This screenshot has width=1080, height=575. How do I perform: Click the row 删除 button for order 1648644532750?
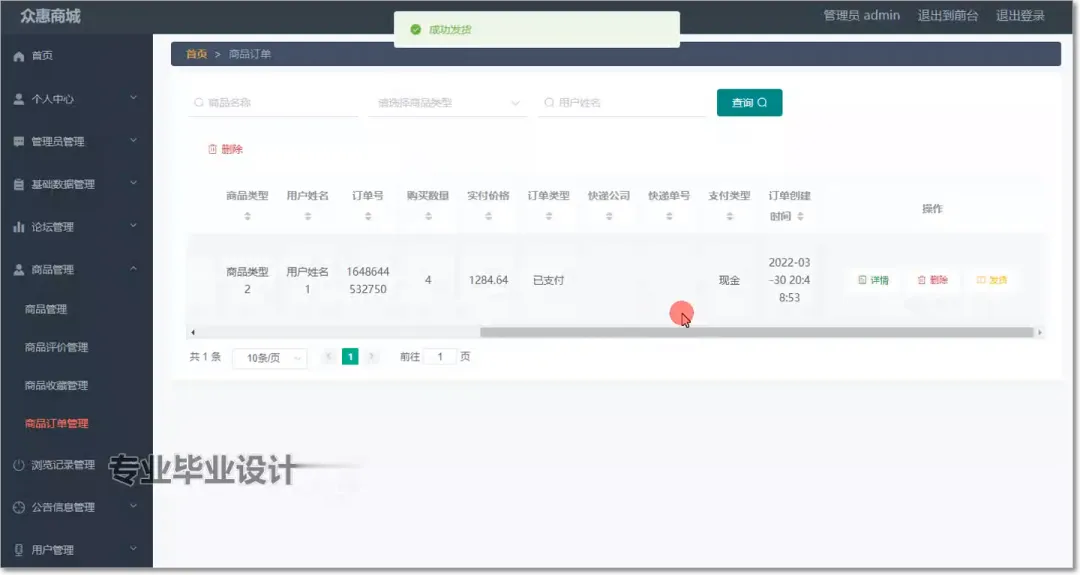[x=933, y=280]
